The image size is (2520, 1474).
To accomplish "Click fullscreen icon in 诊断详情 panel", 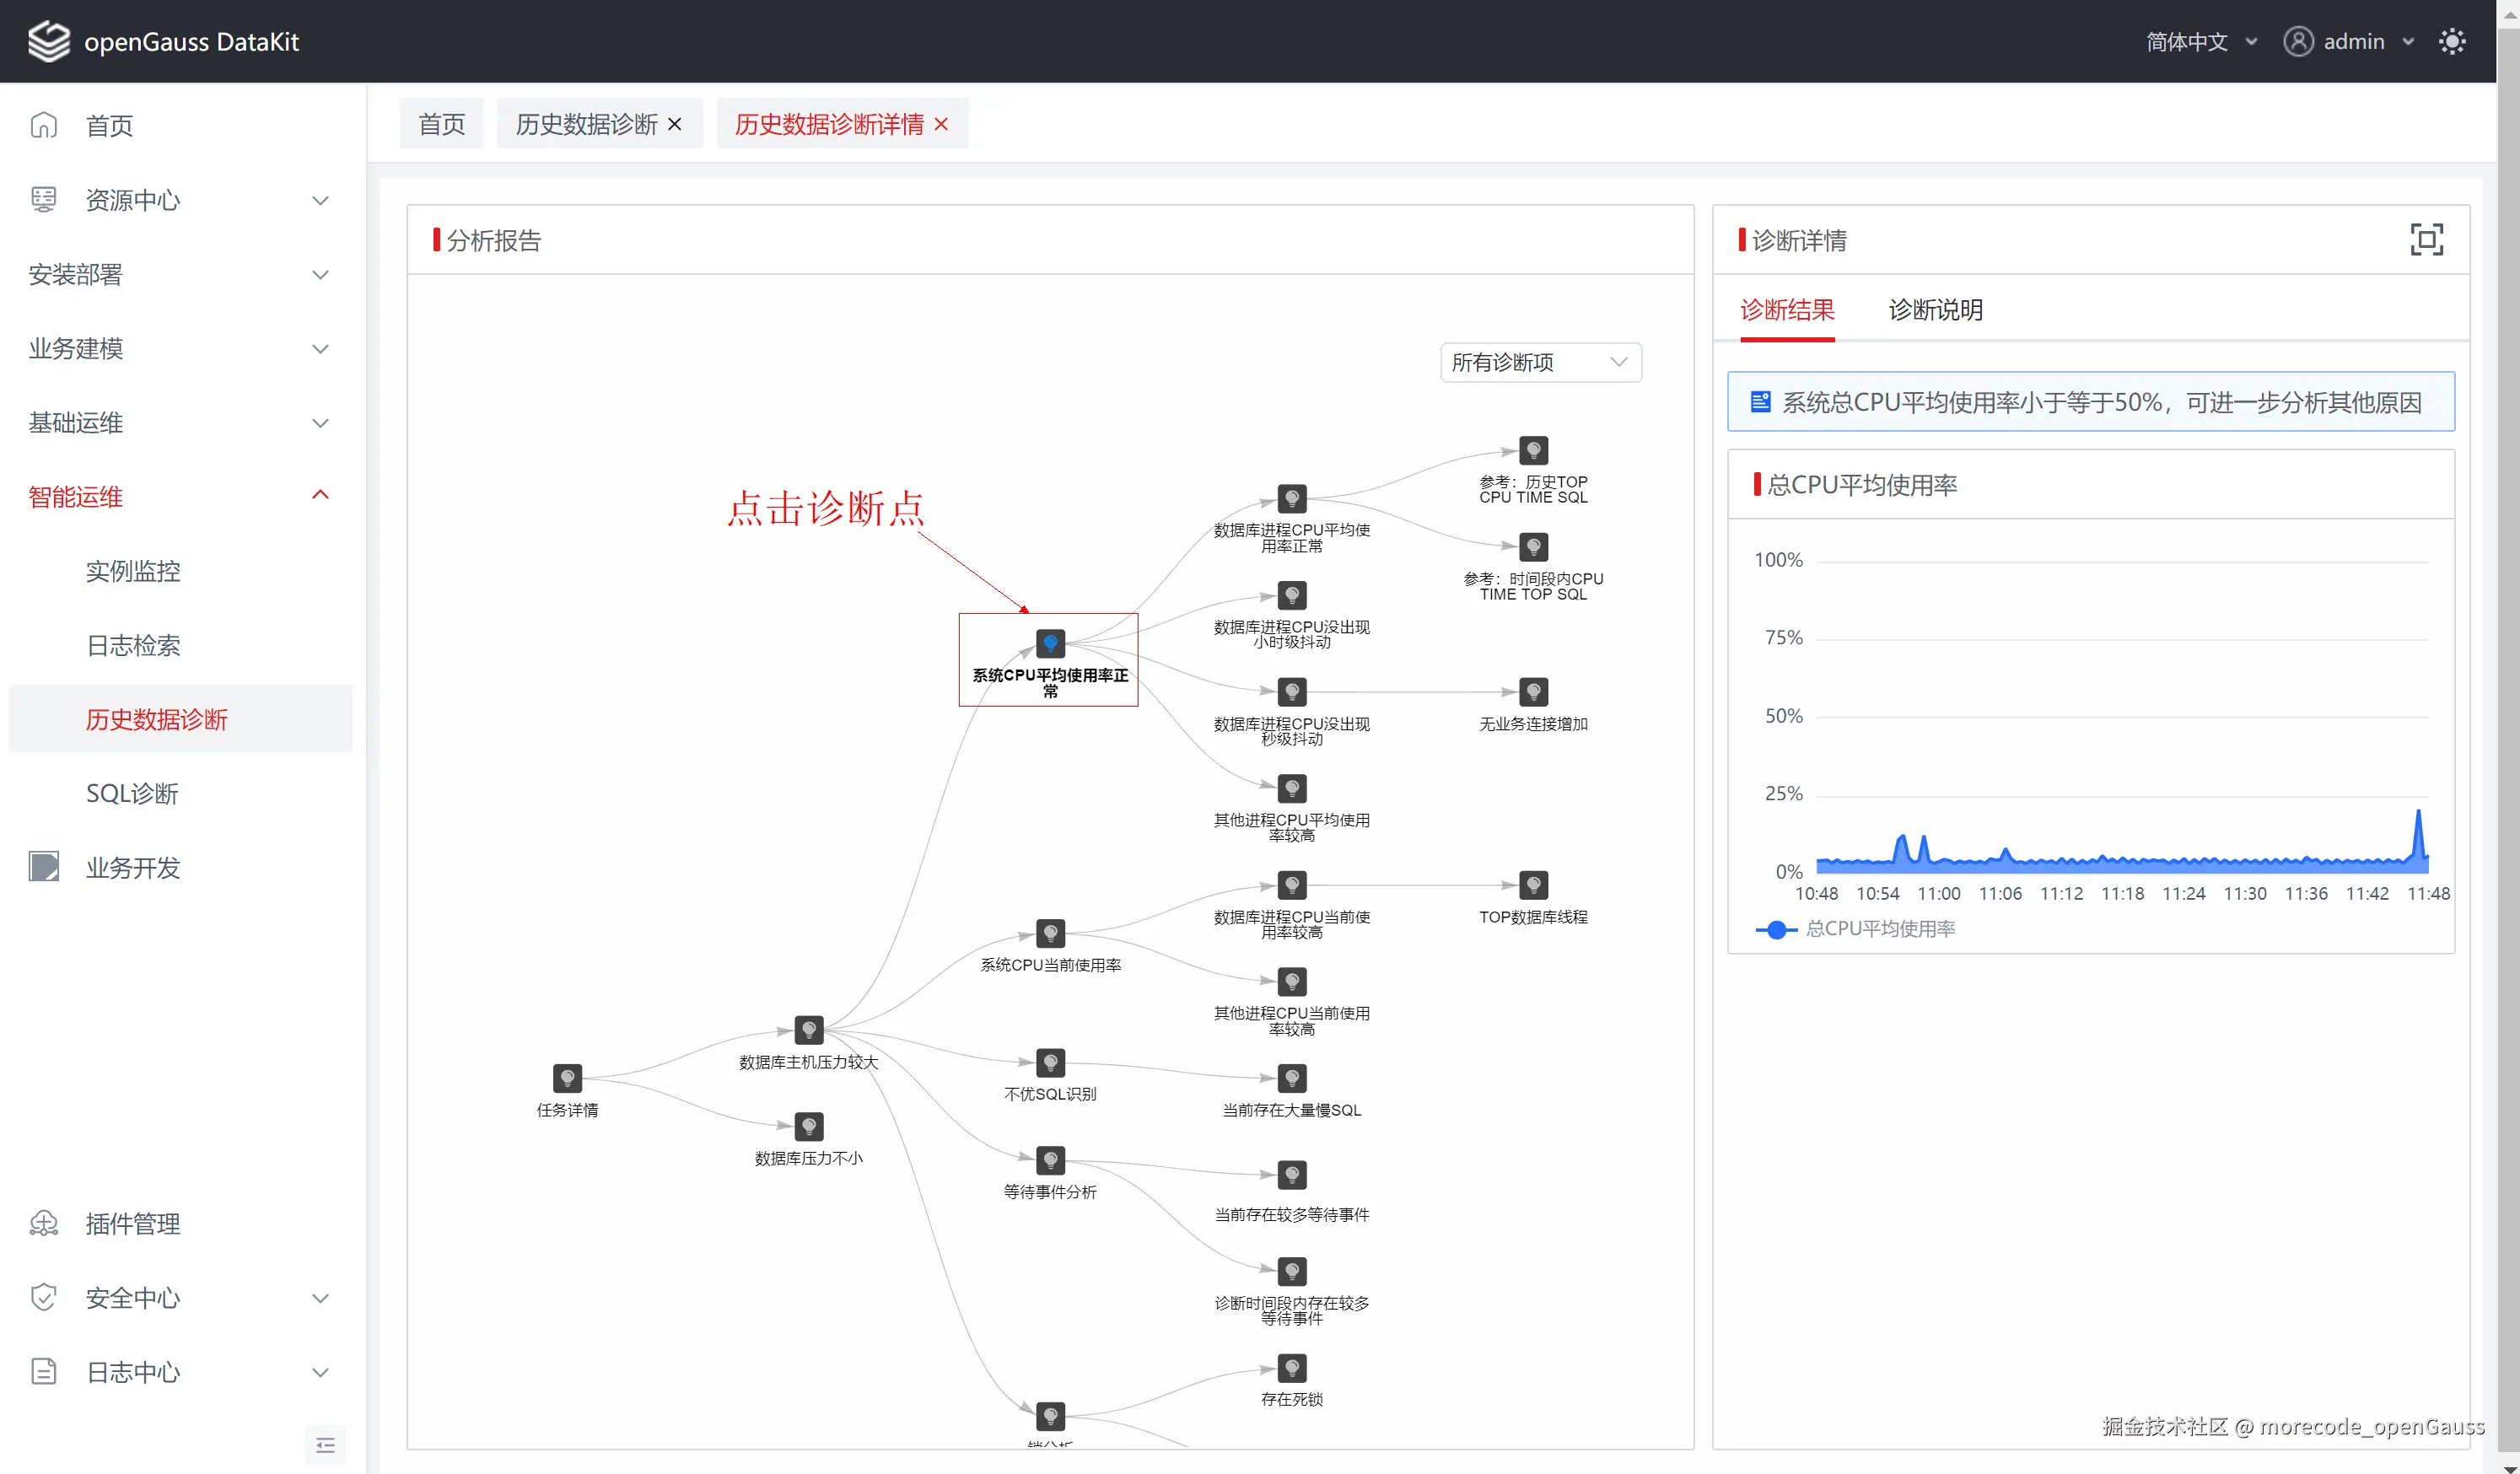I will [x=2426, y=240].
